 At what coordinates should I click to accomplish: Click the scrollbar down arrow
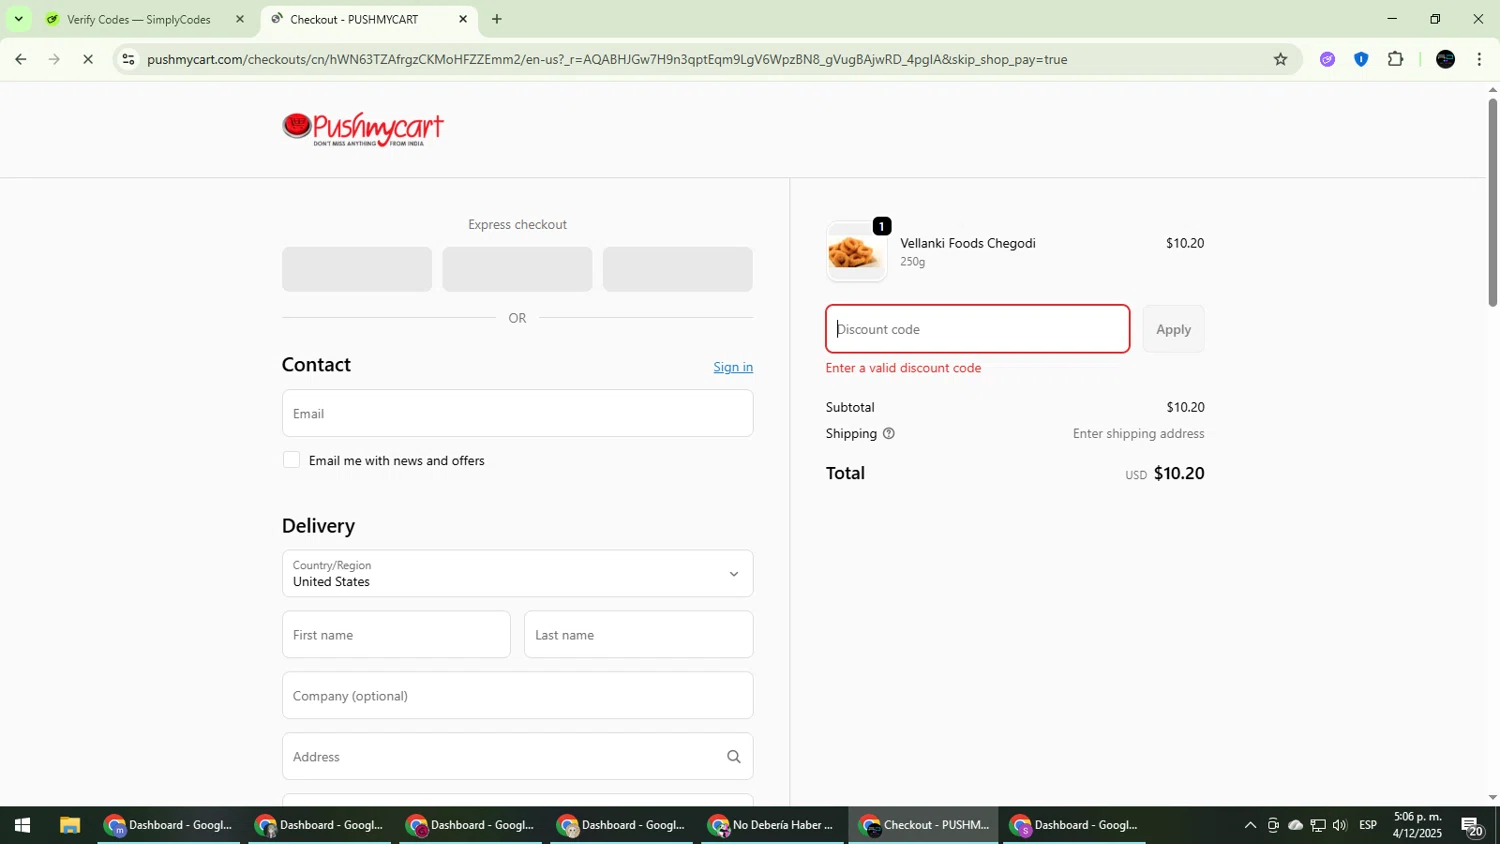1492,798
